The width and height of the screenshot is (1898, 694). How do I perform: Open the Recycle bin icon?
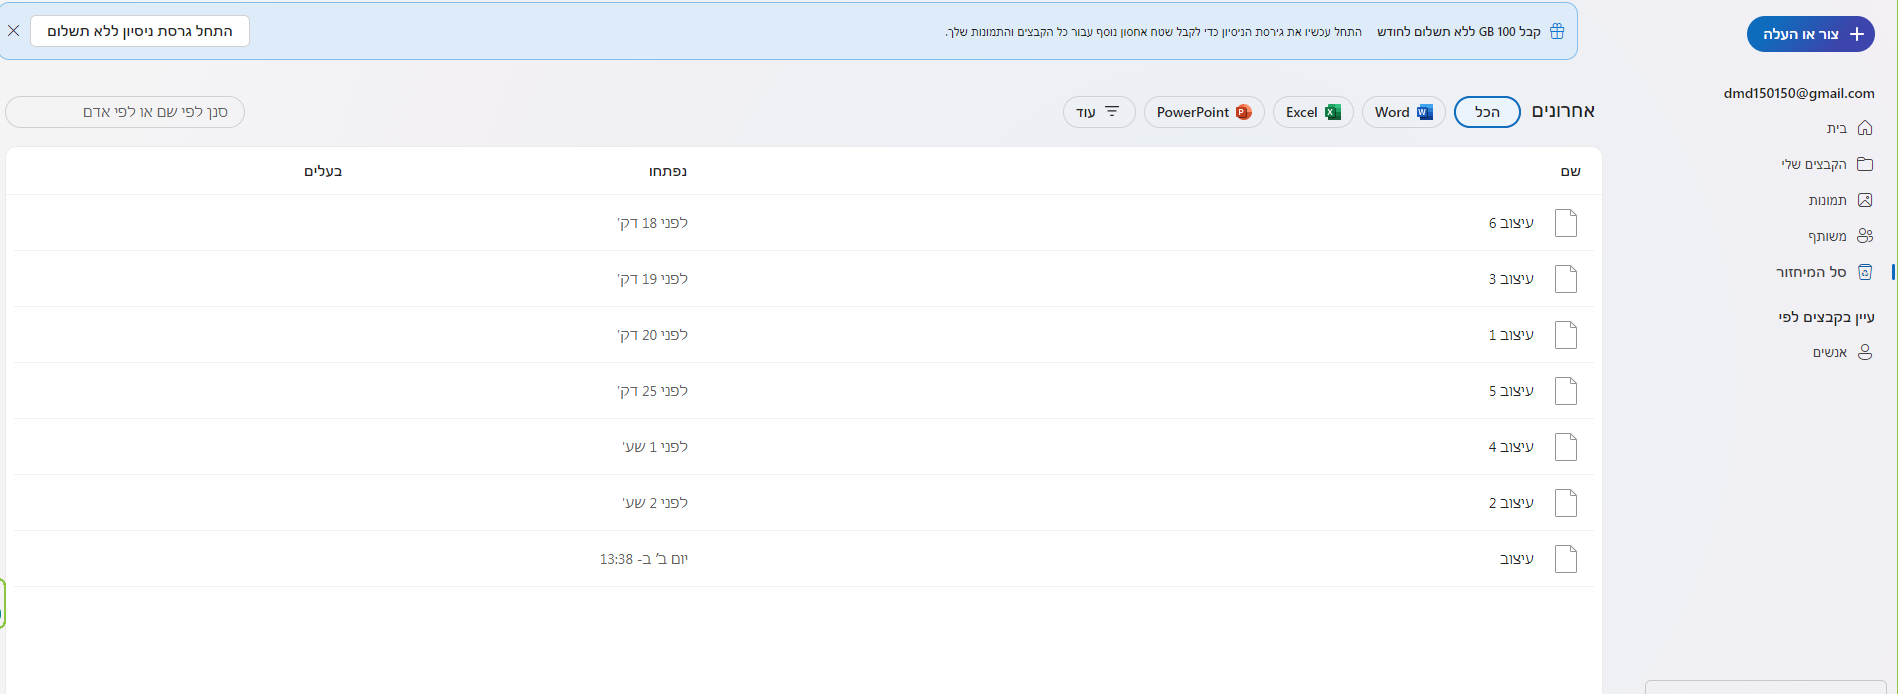click(x=1864, y=272)
